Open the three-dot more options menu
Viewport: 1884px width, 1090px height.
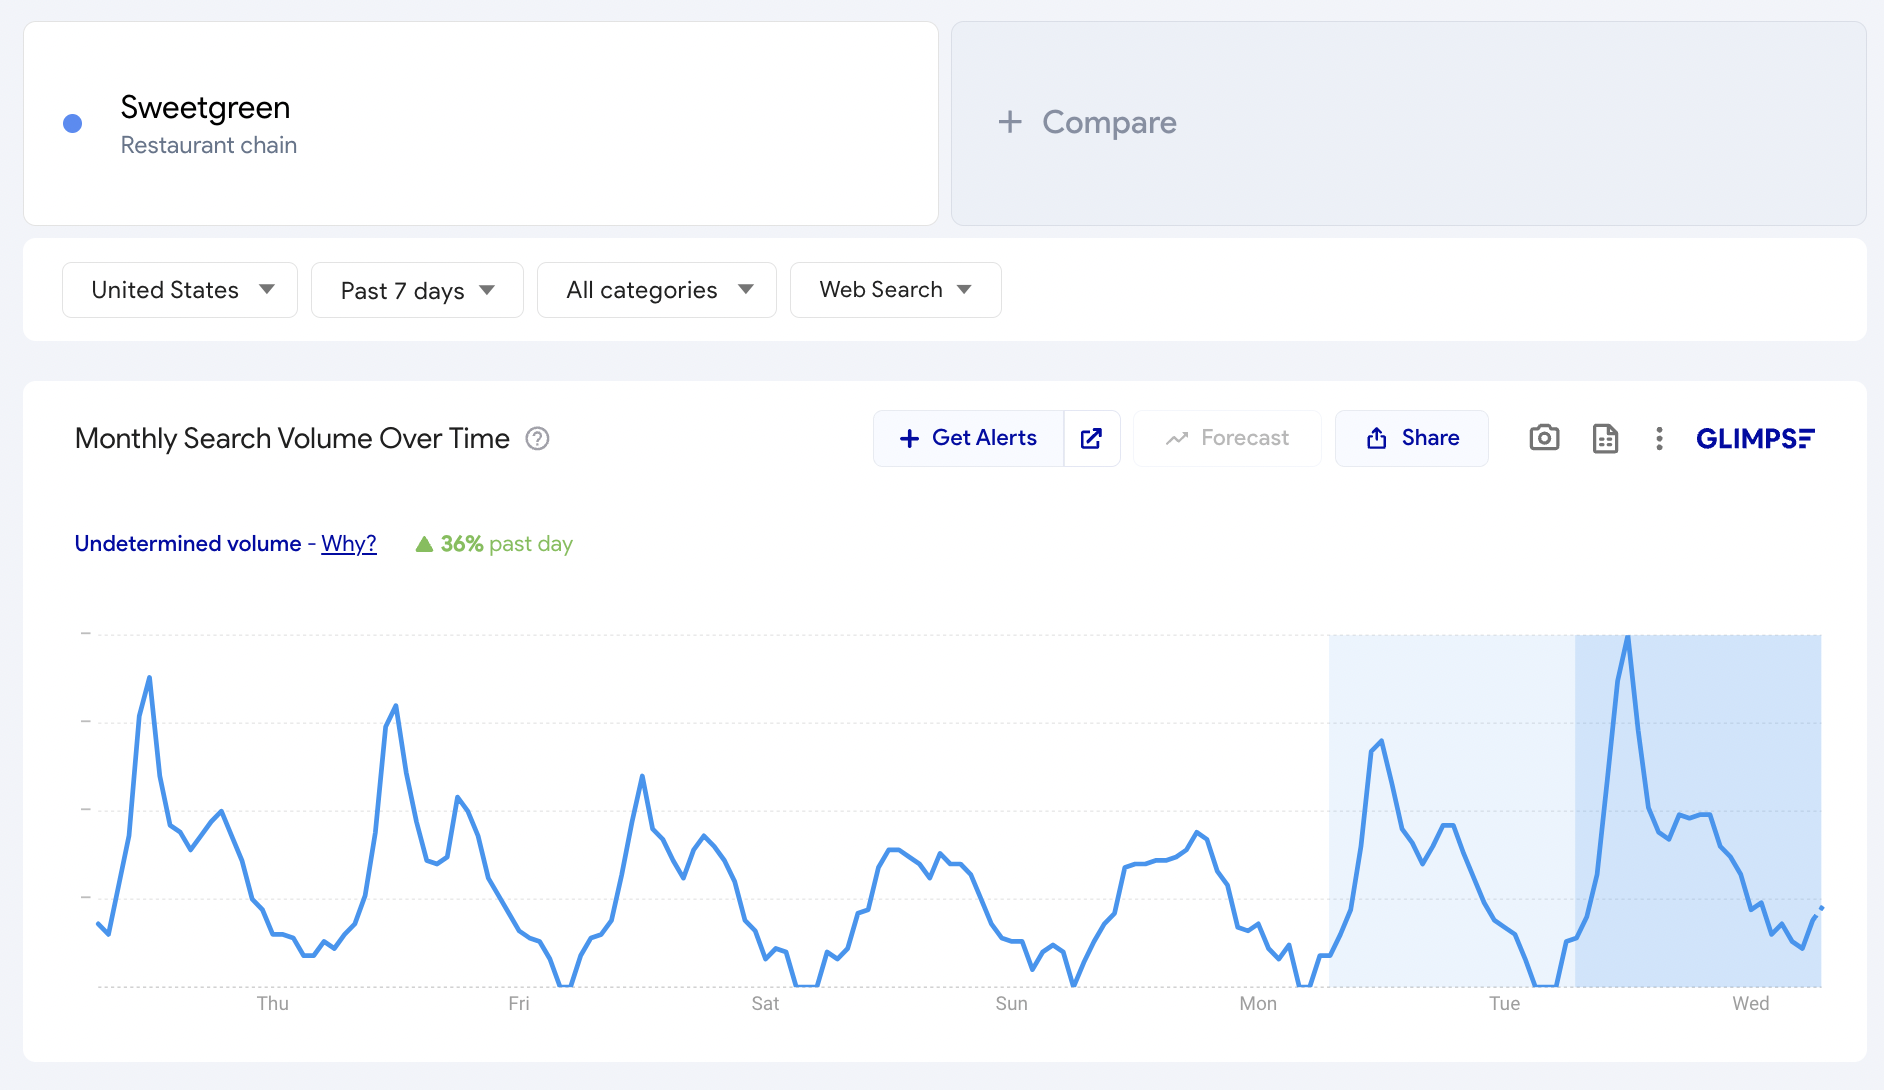point(1659,438)
